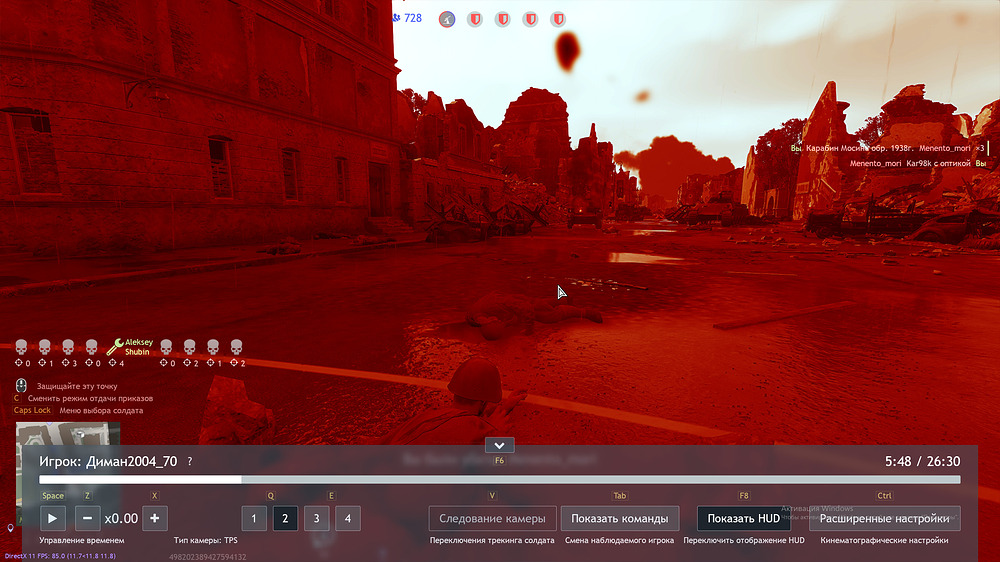Click the session number 498202389427594132
The image size is (1000, 562).
tap(207, 557)
